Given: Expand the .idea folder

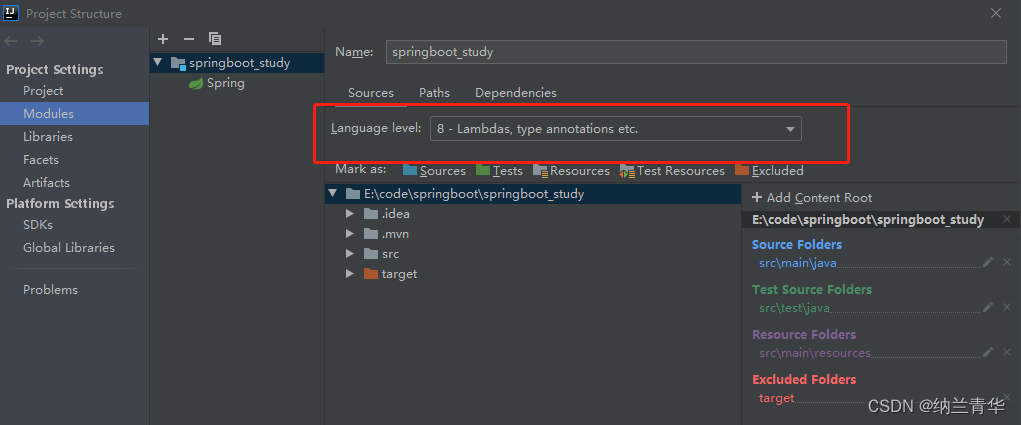Looking at the screenshot, I should point(350,213).
